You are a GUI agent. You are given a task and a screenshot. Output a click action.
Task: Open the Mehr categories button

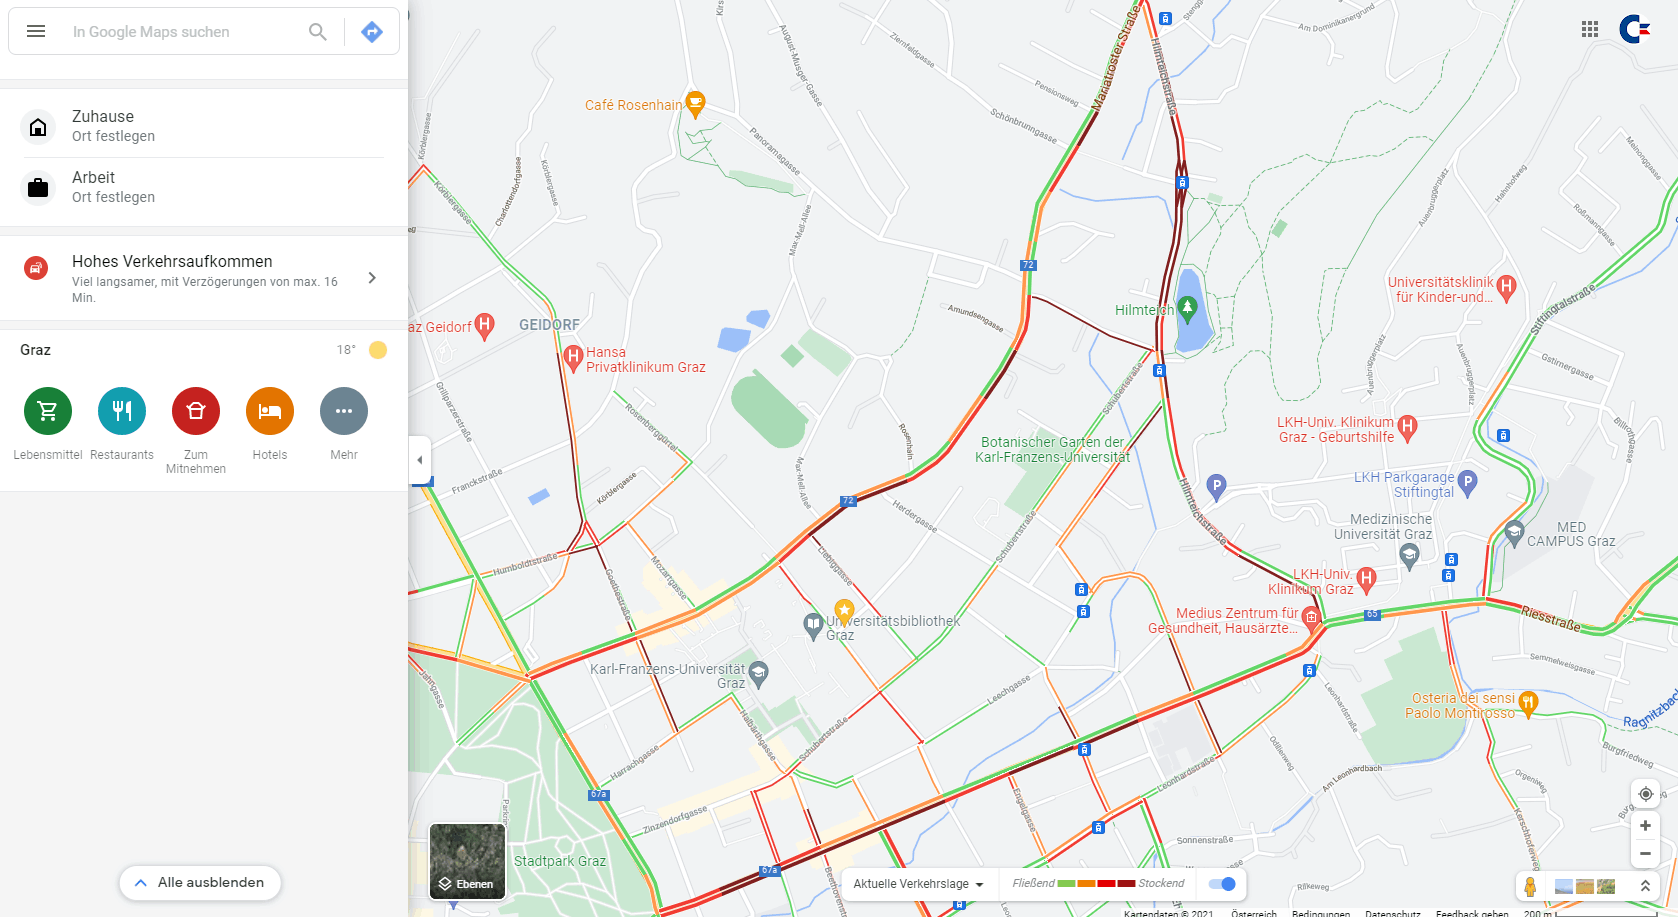(344, 411)
